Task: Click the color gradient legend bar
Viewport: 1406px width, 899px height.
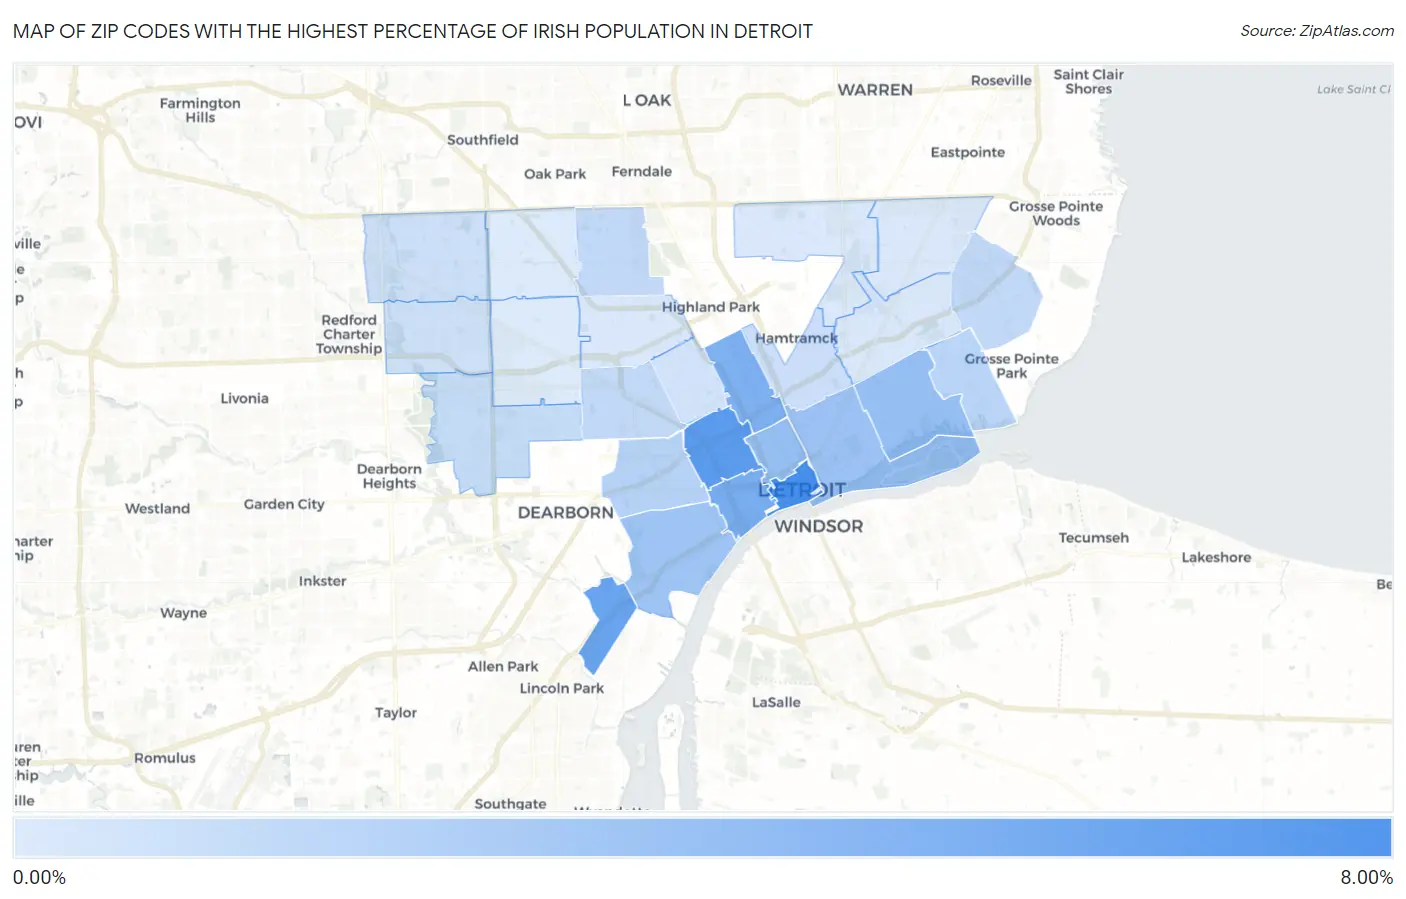Action: [x=702, y=838]
